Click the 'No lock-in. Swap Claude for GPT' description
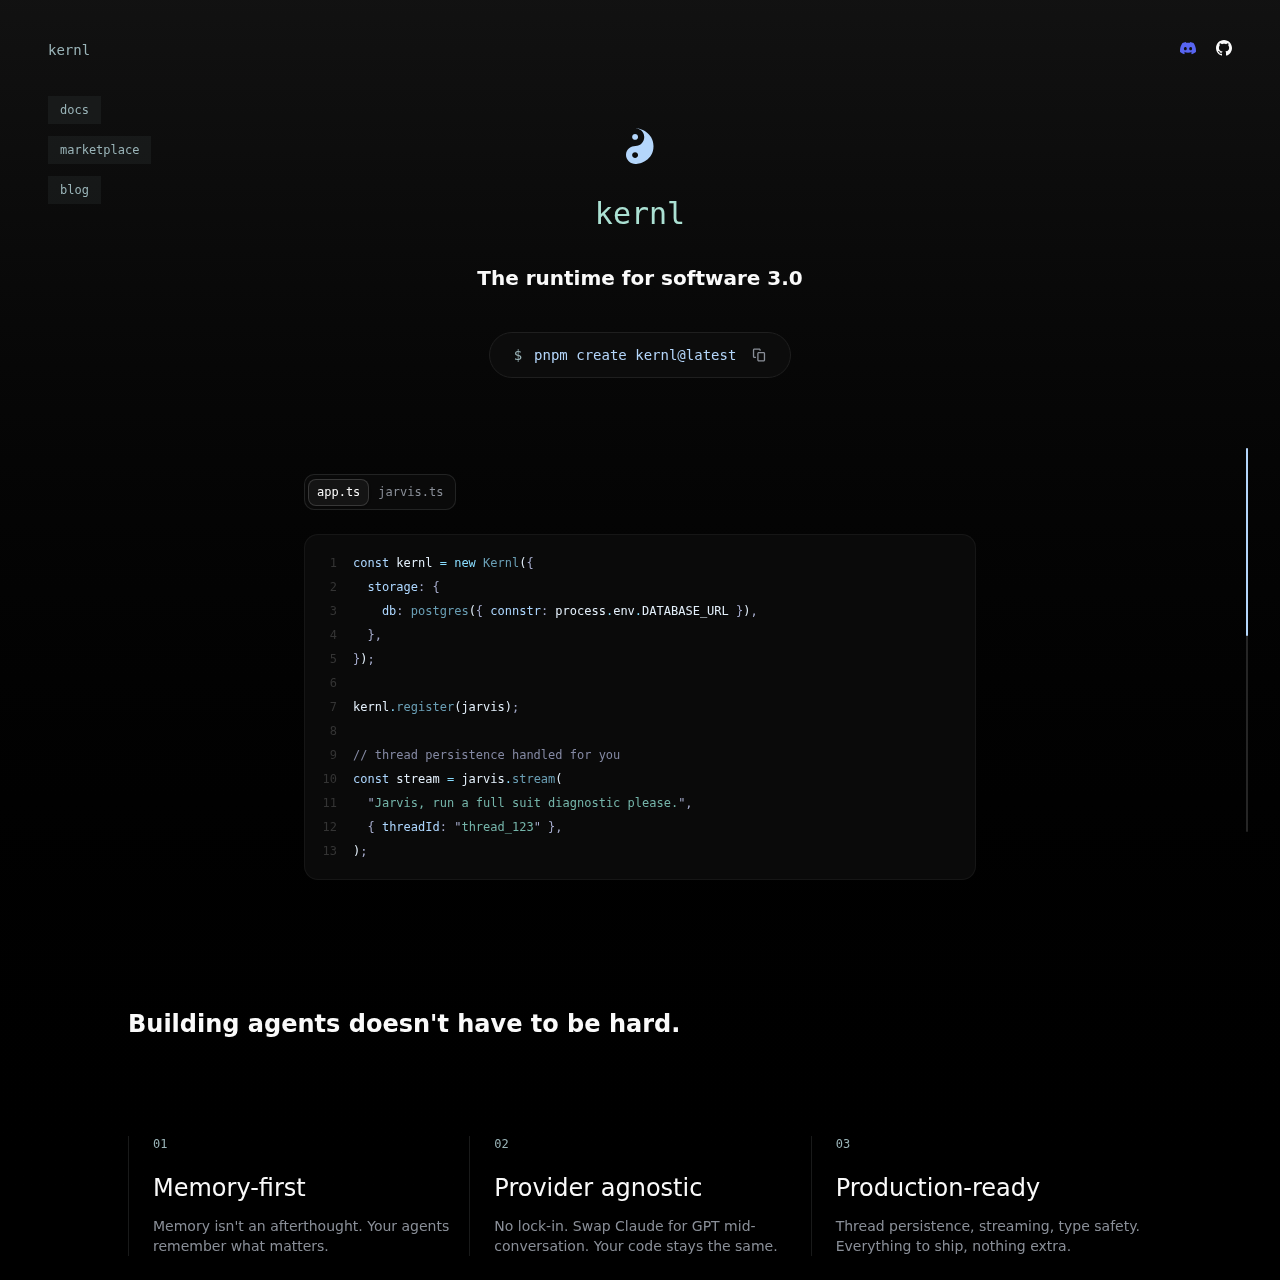 pos(636,1236)
